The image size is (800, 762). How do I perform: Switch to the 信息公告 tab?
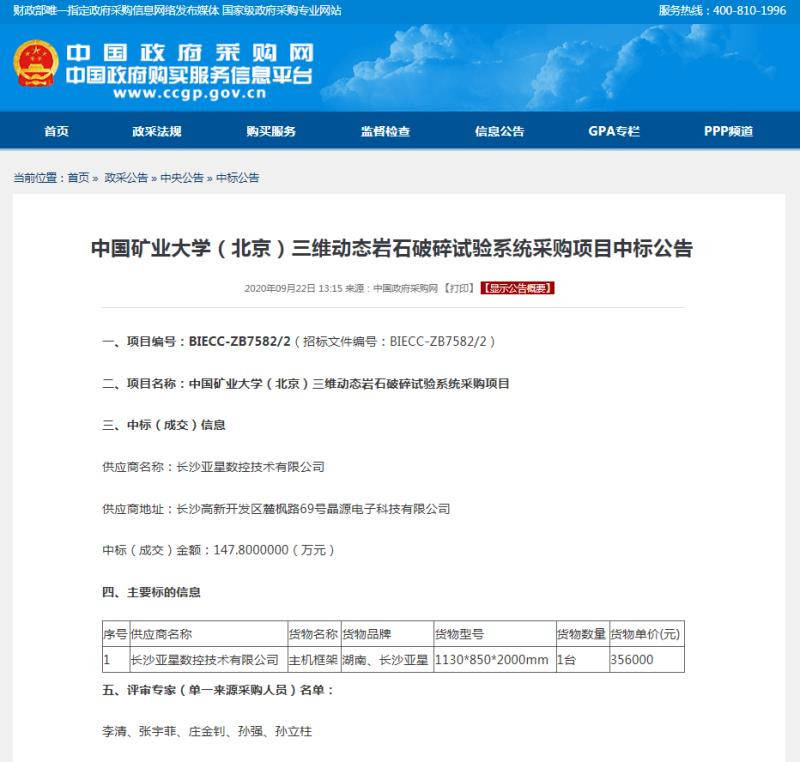tap(499, 131)
